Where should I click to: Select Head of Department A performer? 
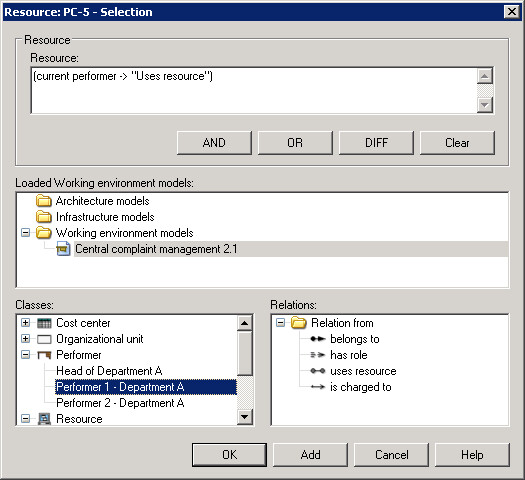[109, 371]
